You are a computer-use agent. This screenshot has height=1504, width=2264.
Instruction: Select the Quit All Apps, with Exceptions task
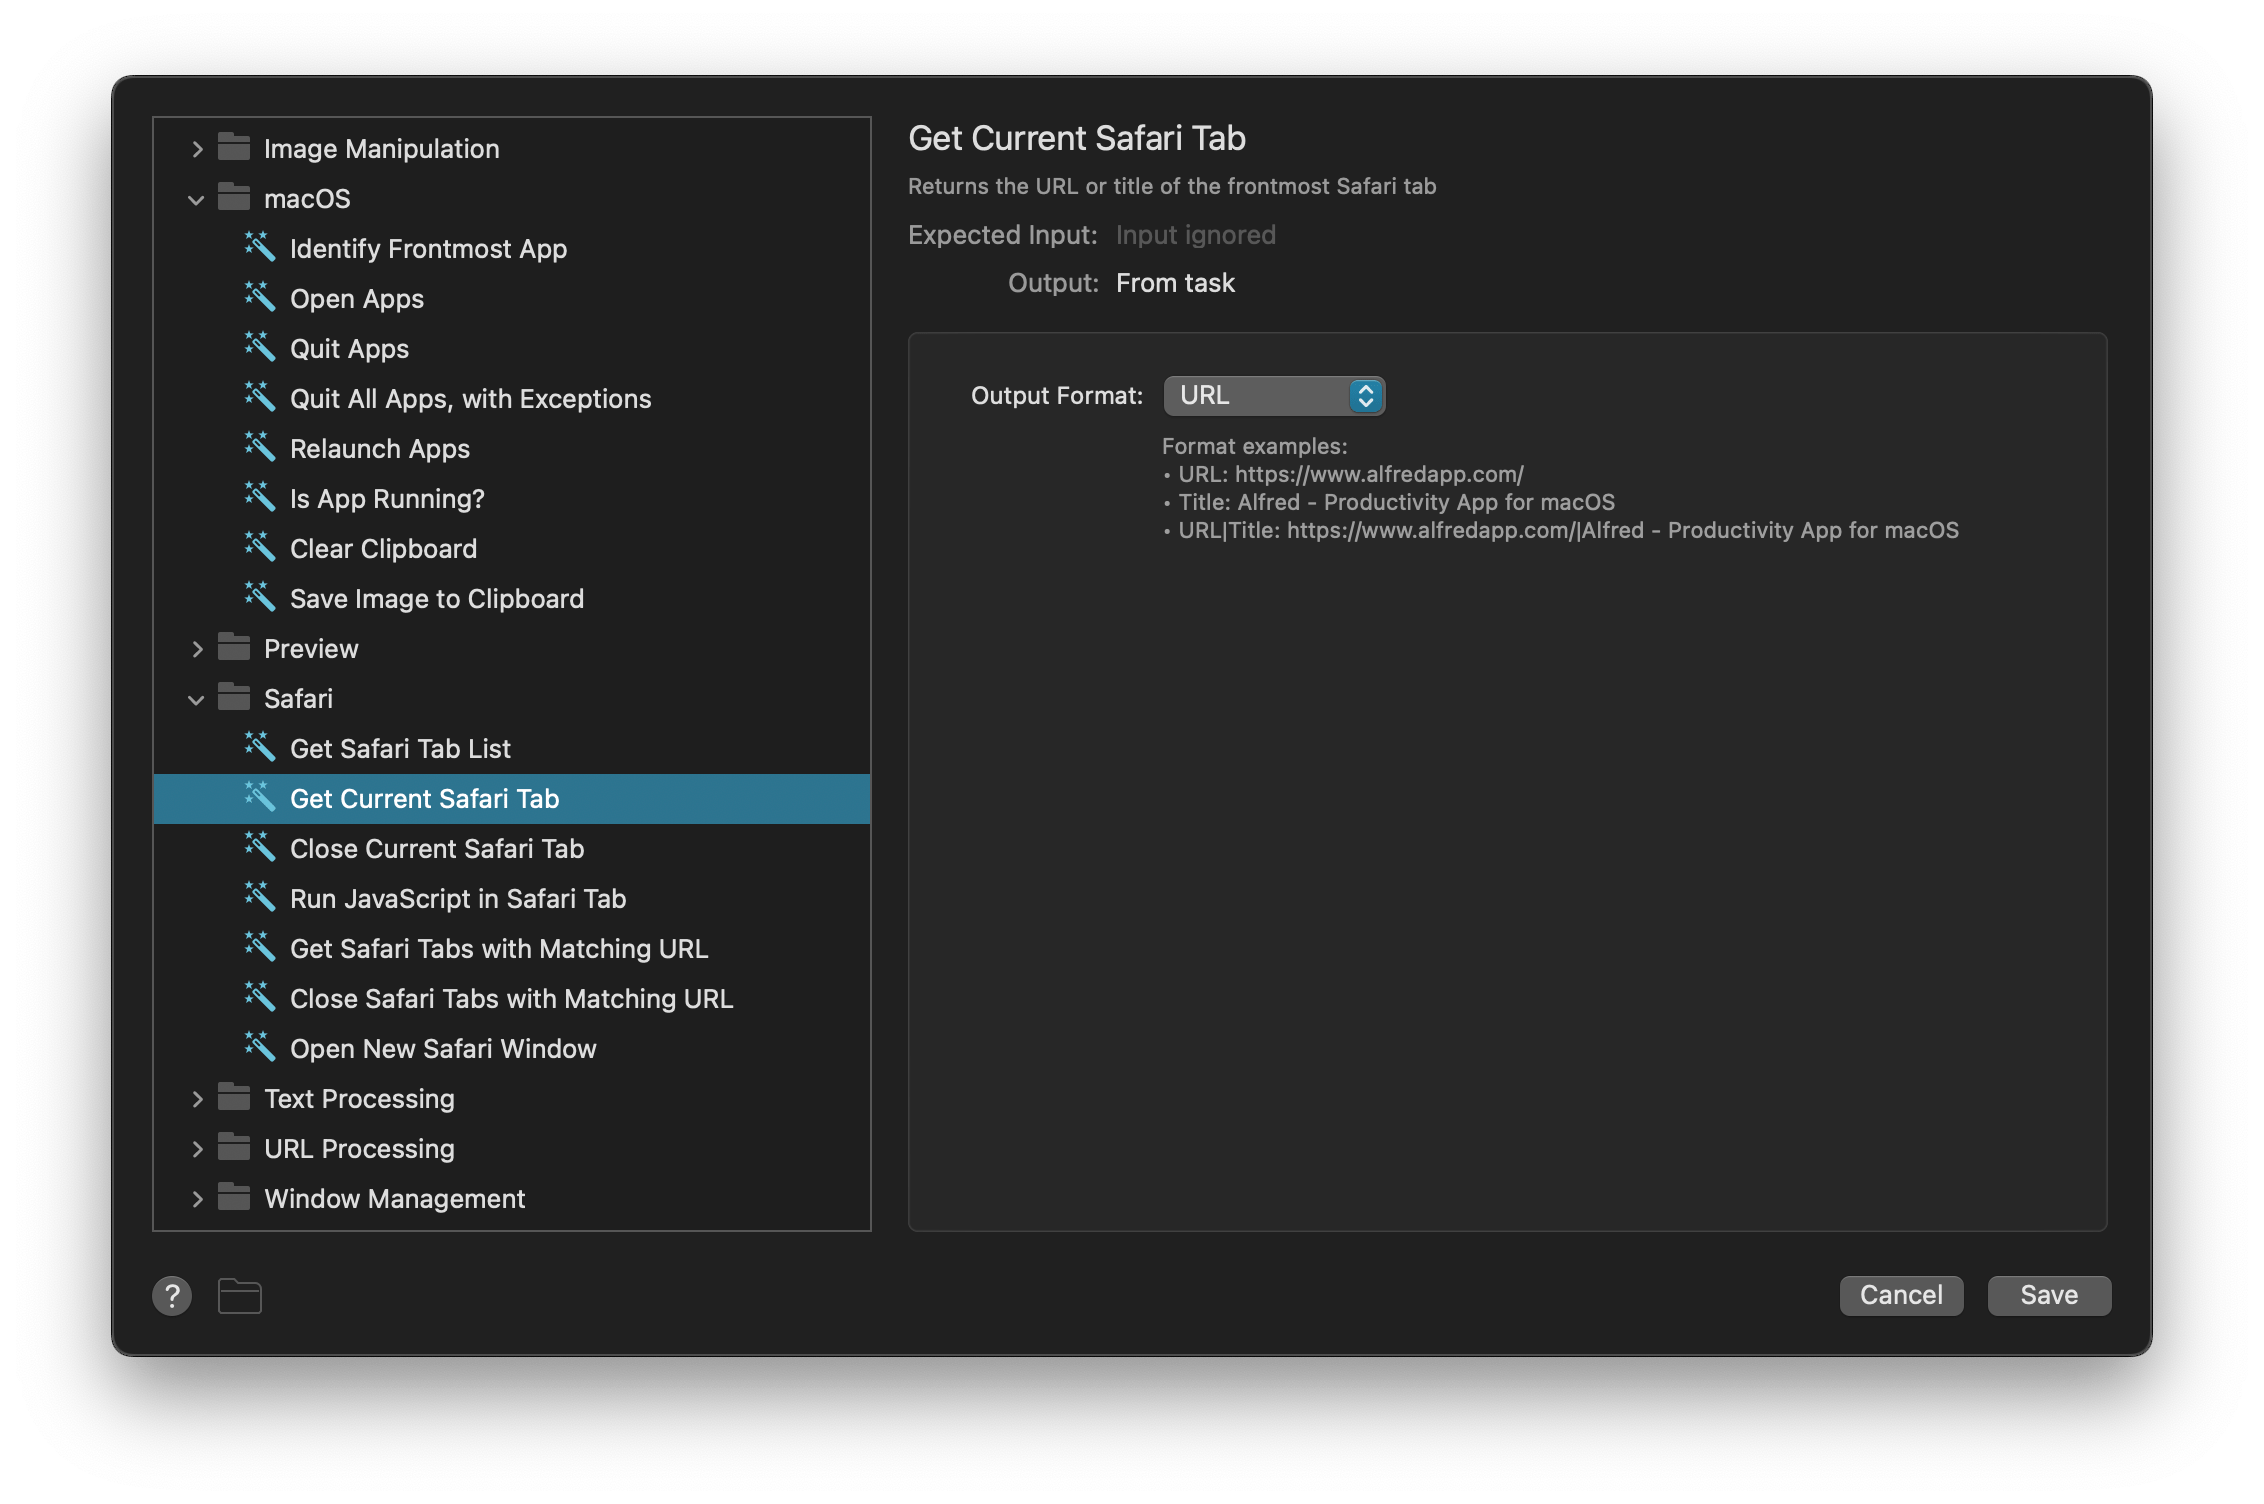470,398
